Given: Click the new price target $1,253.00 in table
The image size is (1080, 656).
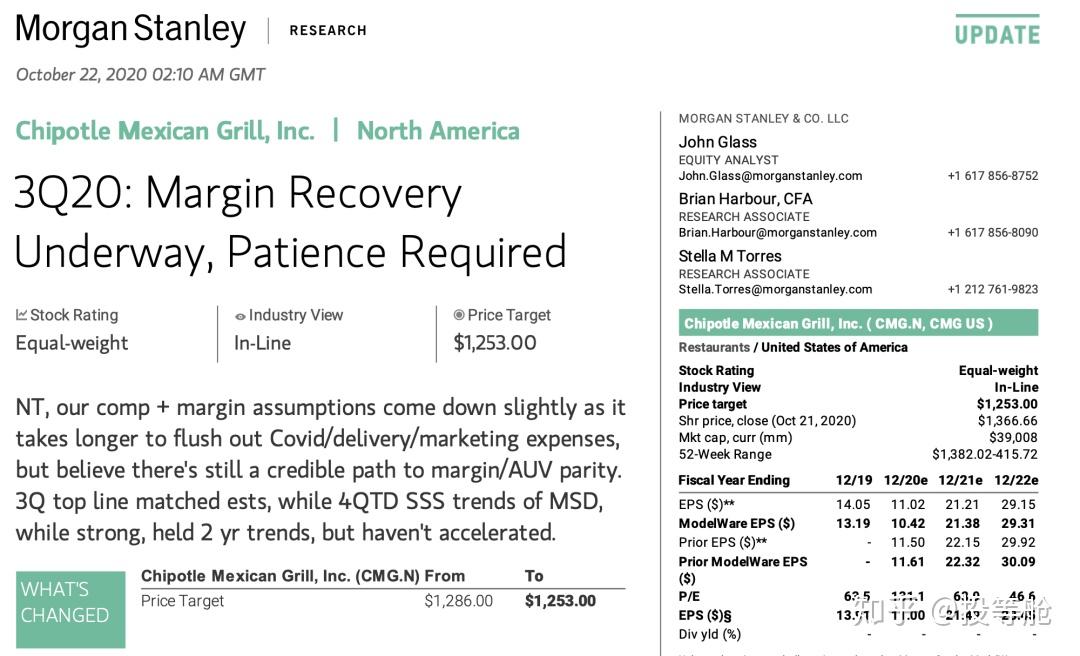Looking at the screenshot, I should pyautogui.click(x=560, y=601).
